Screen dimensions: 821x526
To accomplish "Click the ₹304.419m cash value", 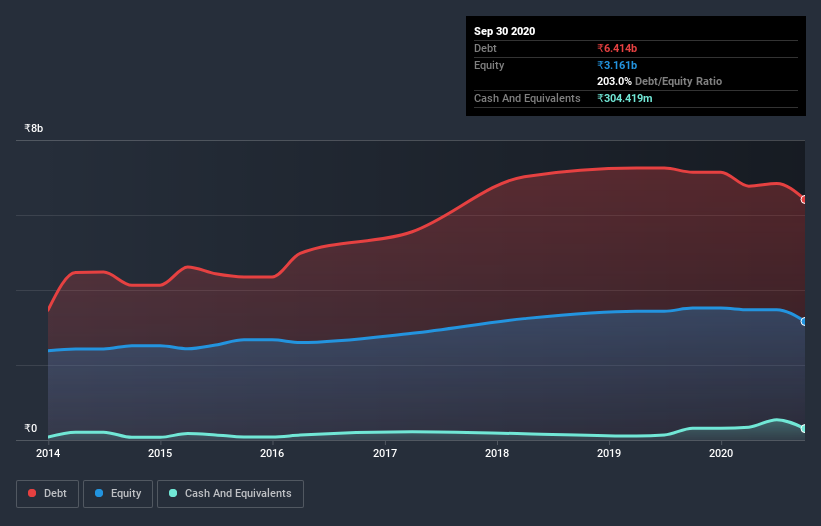I will pyautogui.click(x=625, y=98).
